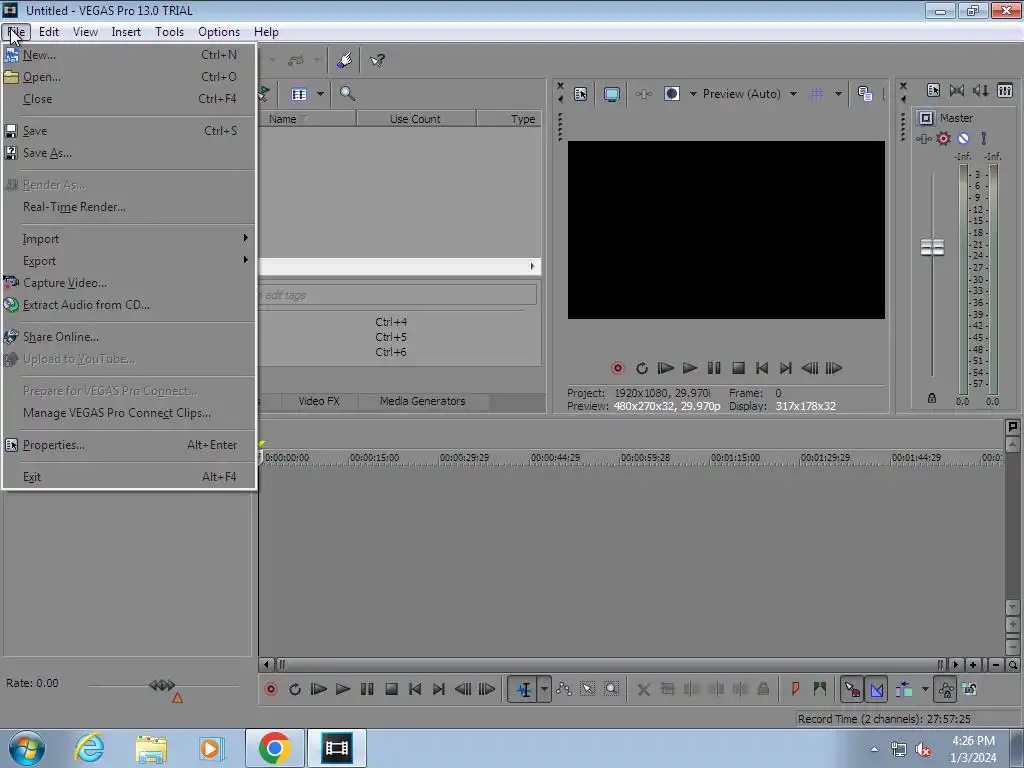Click Record on timeline transport bar

coord(271,690)
